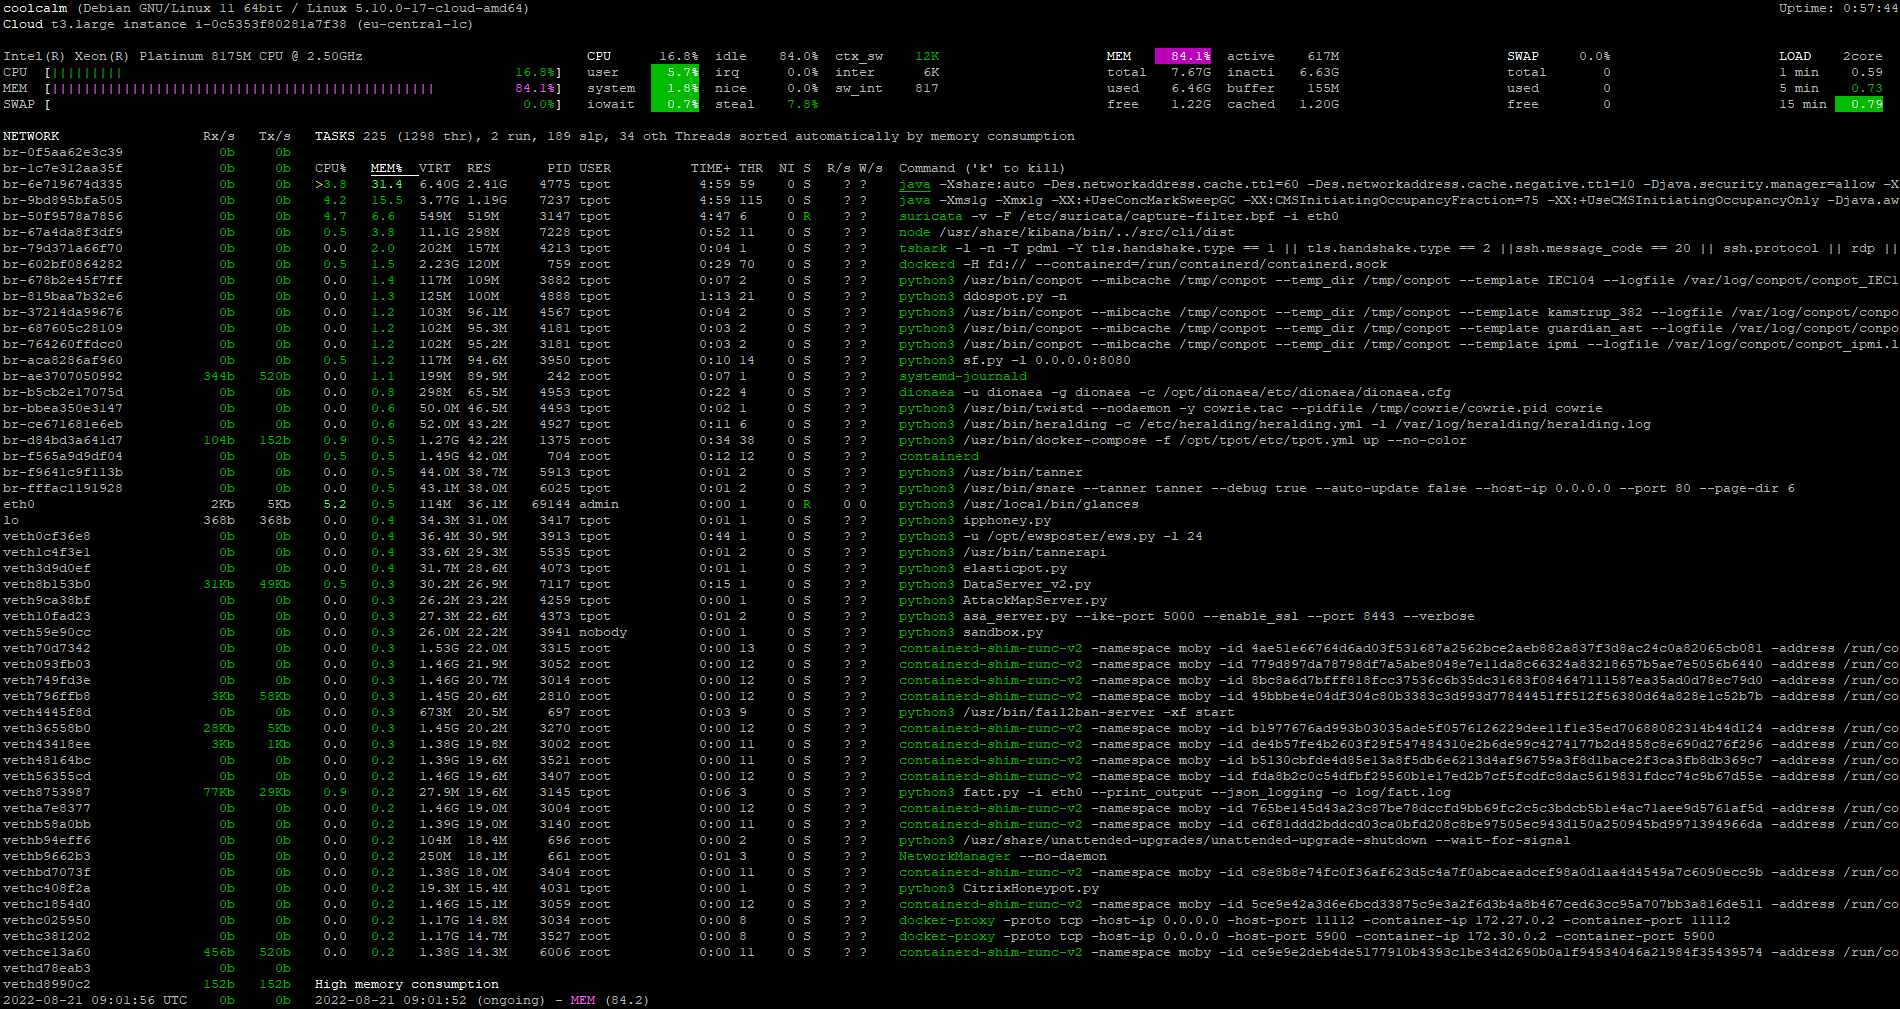Viewport: 1900px width, 1009px height.
Task: Click the PID column header
Action: [x=558, y=168]
